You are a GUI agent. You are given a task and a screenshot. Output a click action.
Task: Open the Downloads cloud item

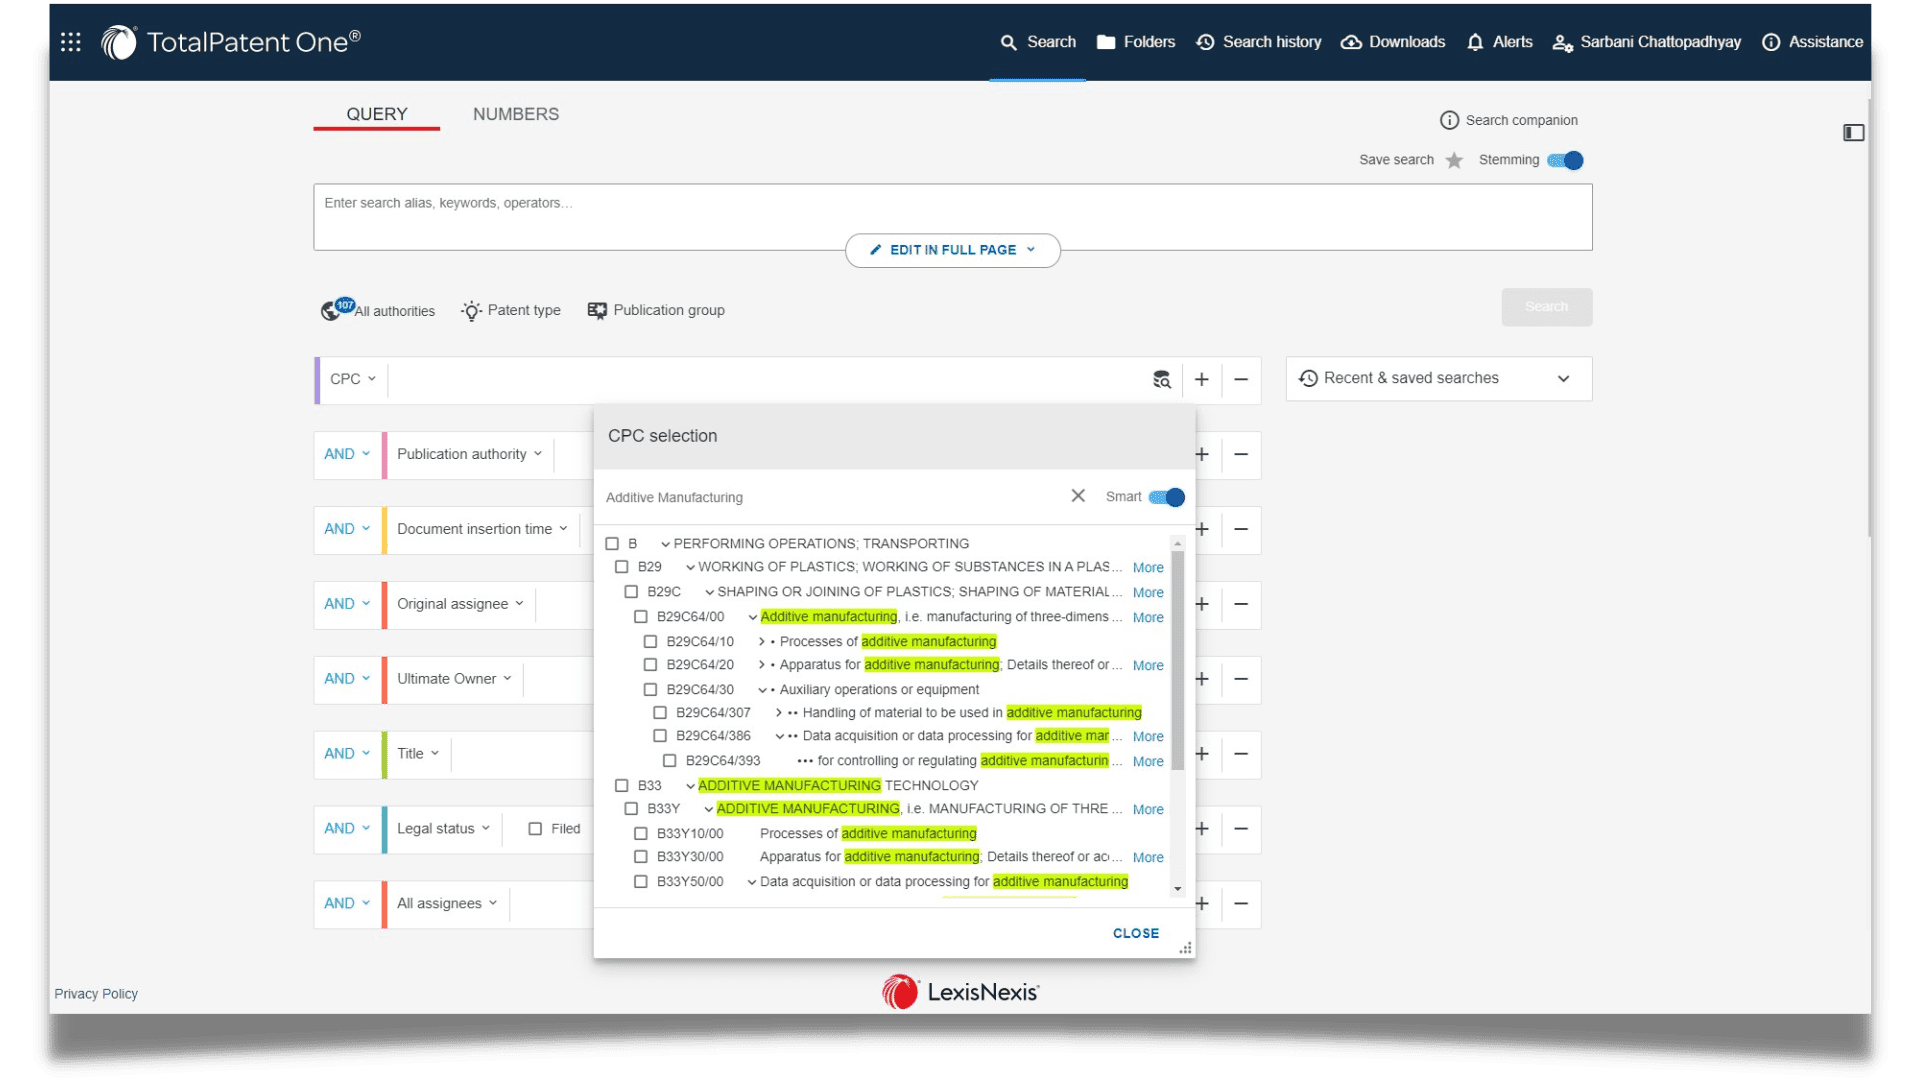pyautogui.click(x=1393, y=42)
